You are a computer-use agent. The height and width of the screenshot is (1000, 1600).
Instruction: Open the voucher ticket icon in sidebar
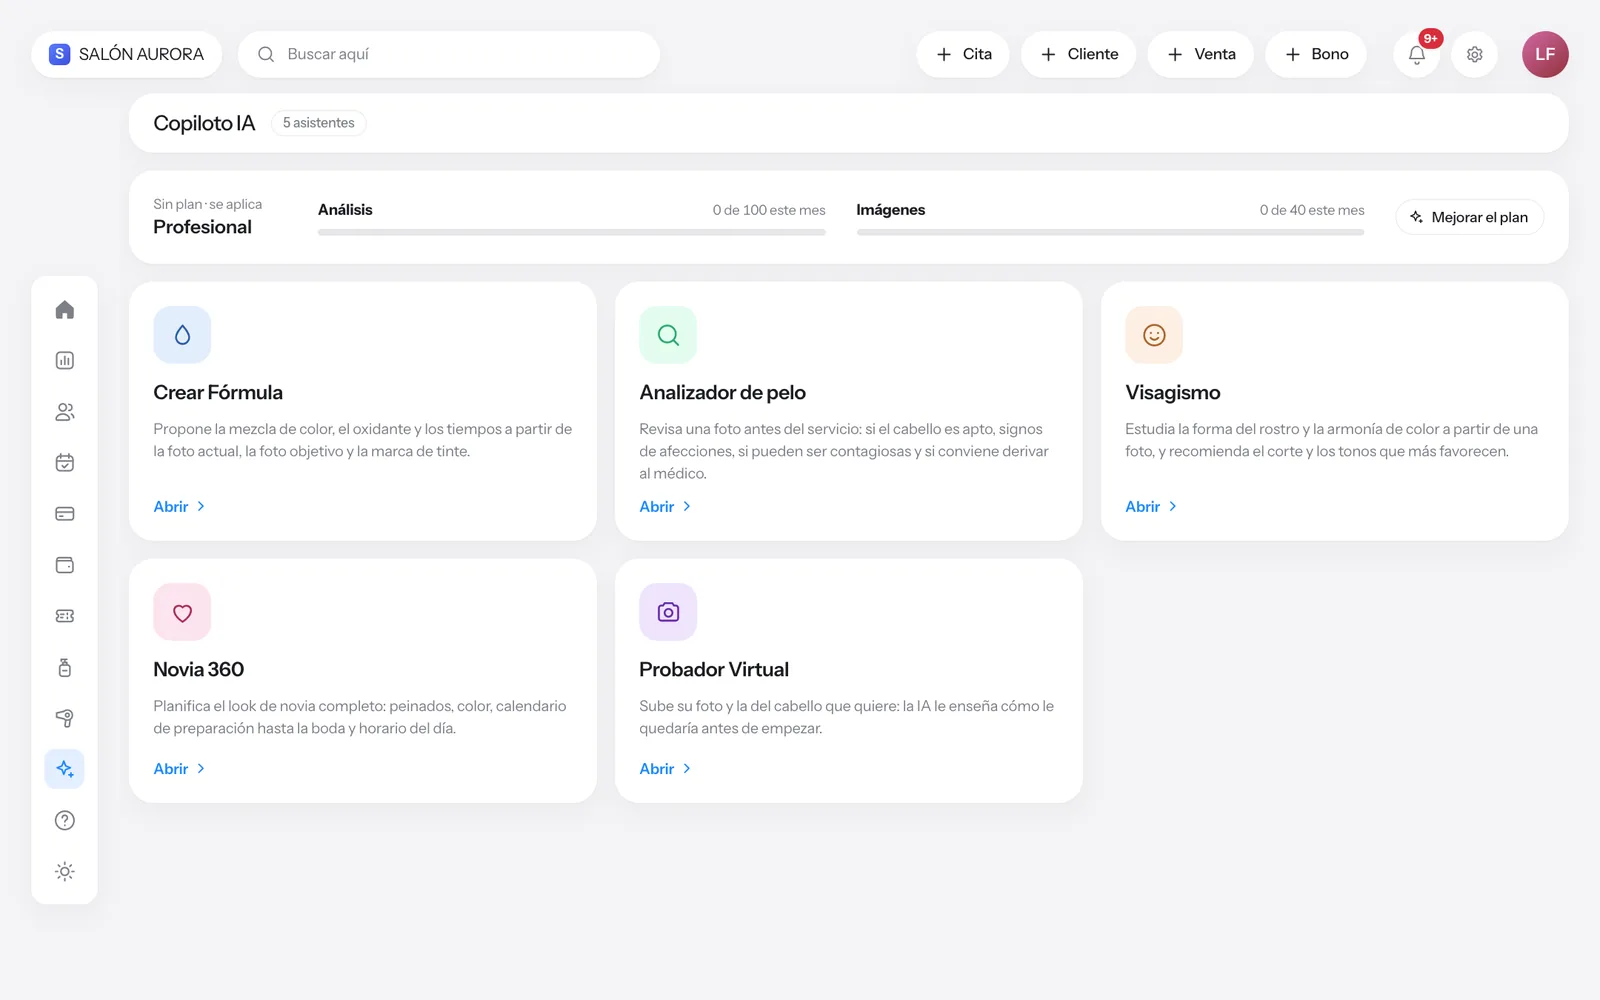[x=65, y=616]
